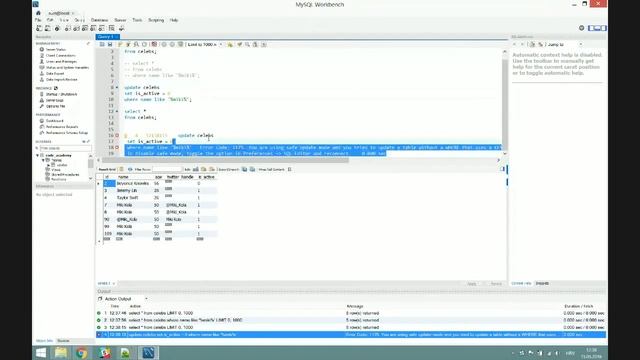Screen dimensions: 640x360
Task: Select the Views folder in schema tree
Action: (56, 170)
